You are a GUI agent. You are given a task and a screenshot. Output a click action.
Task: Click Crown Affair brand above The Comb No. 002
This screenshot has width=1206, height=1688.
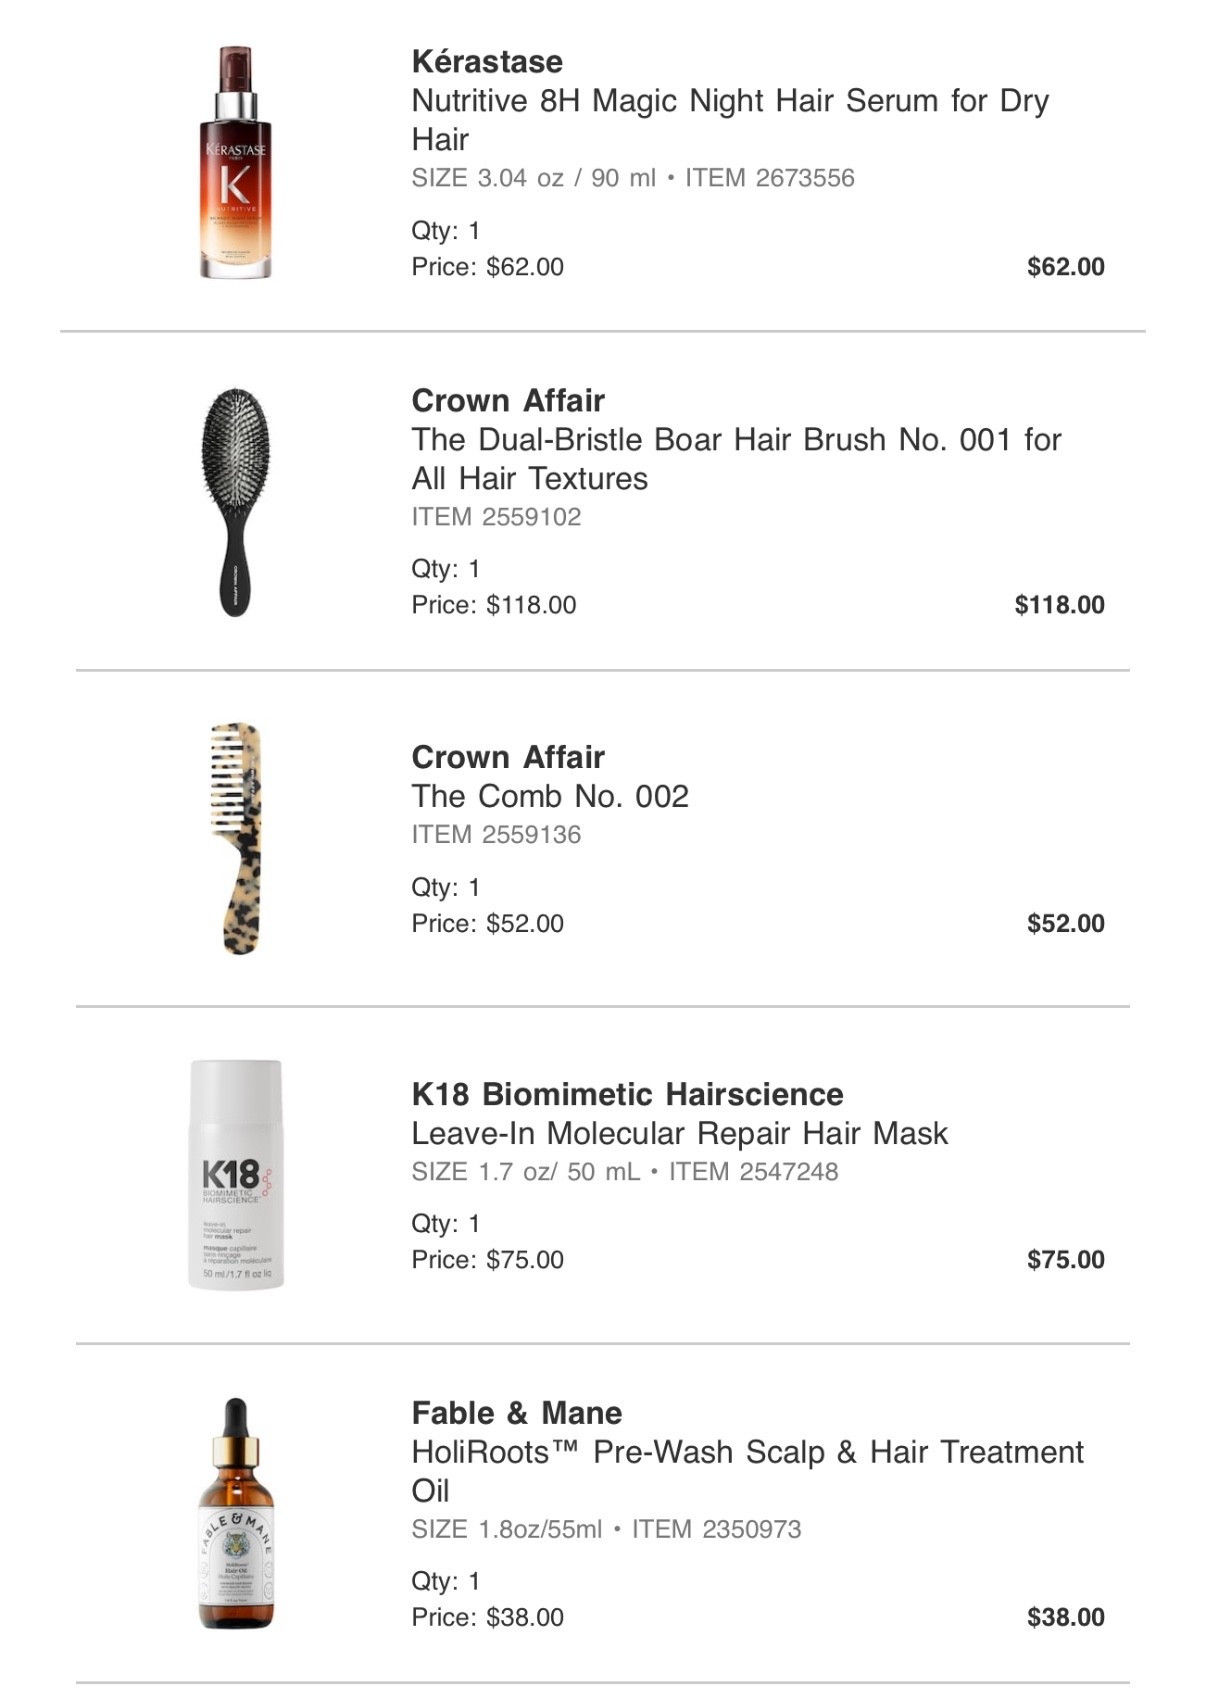tap(508, 757)
